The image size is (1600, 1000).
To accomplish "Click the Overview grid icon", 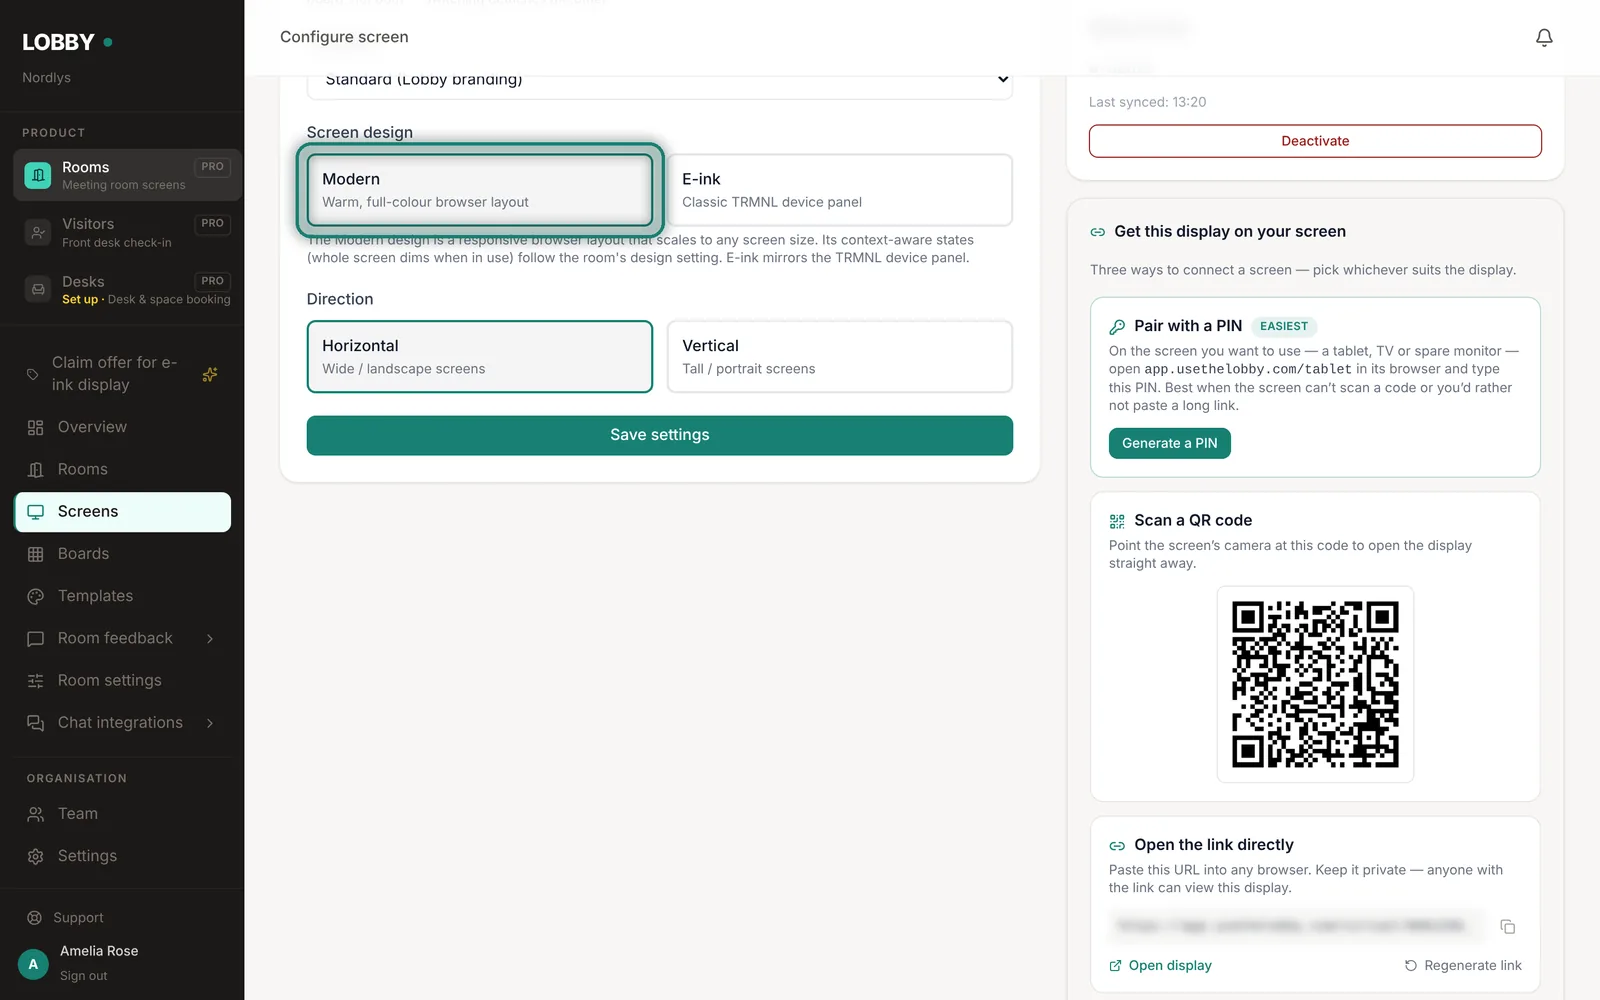I will point(36,427).
